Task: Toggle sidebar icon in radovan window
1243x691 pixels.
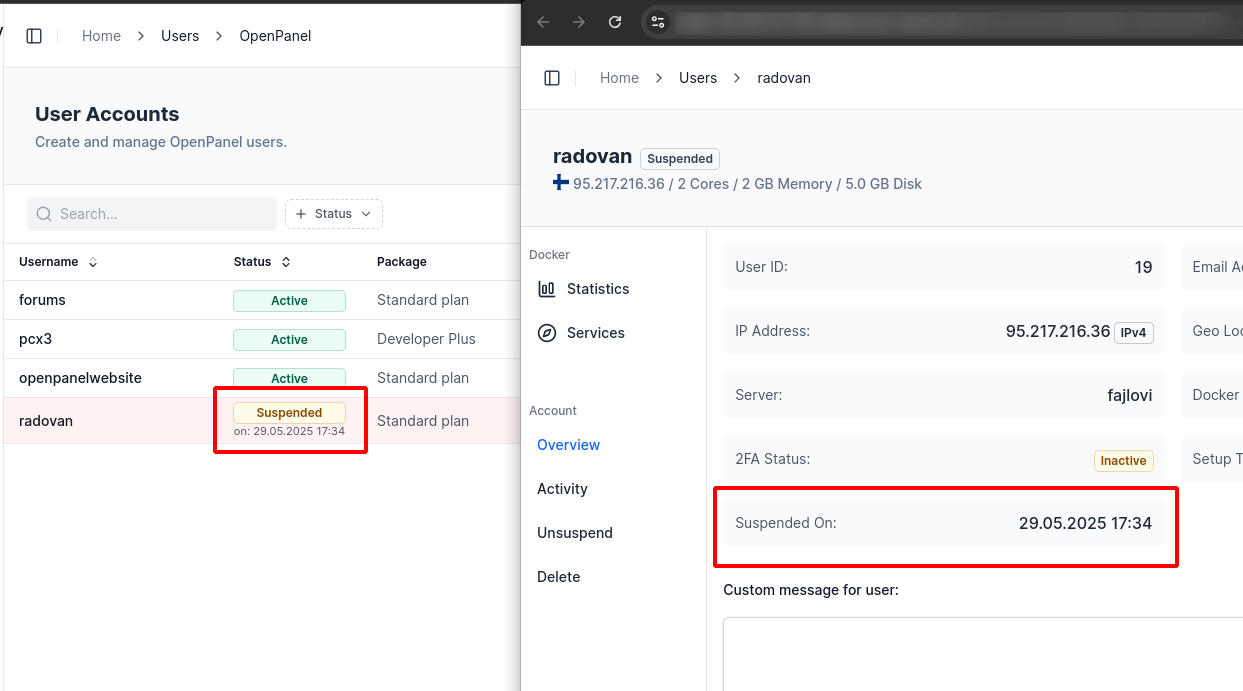Action: coord(552,78)
